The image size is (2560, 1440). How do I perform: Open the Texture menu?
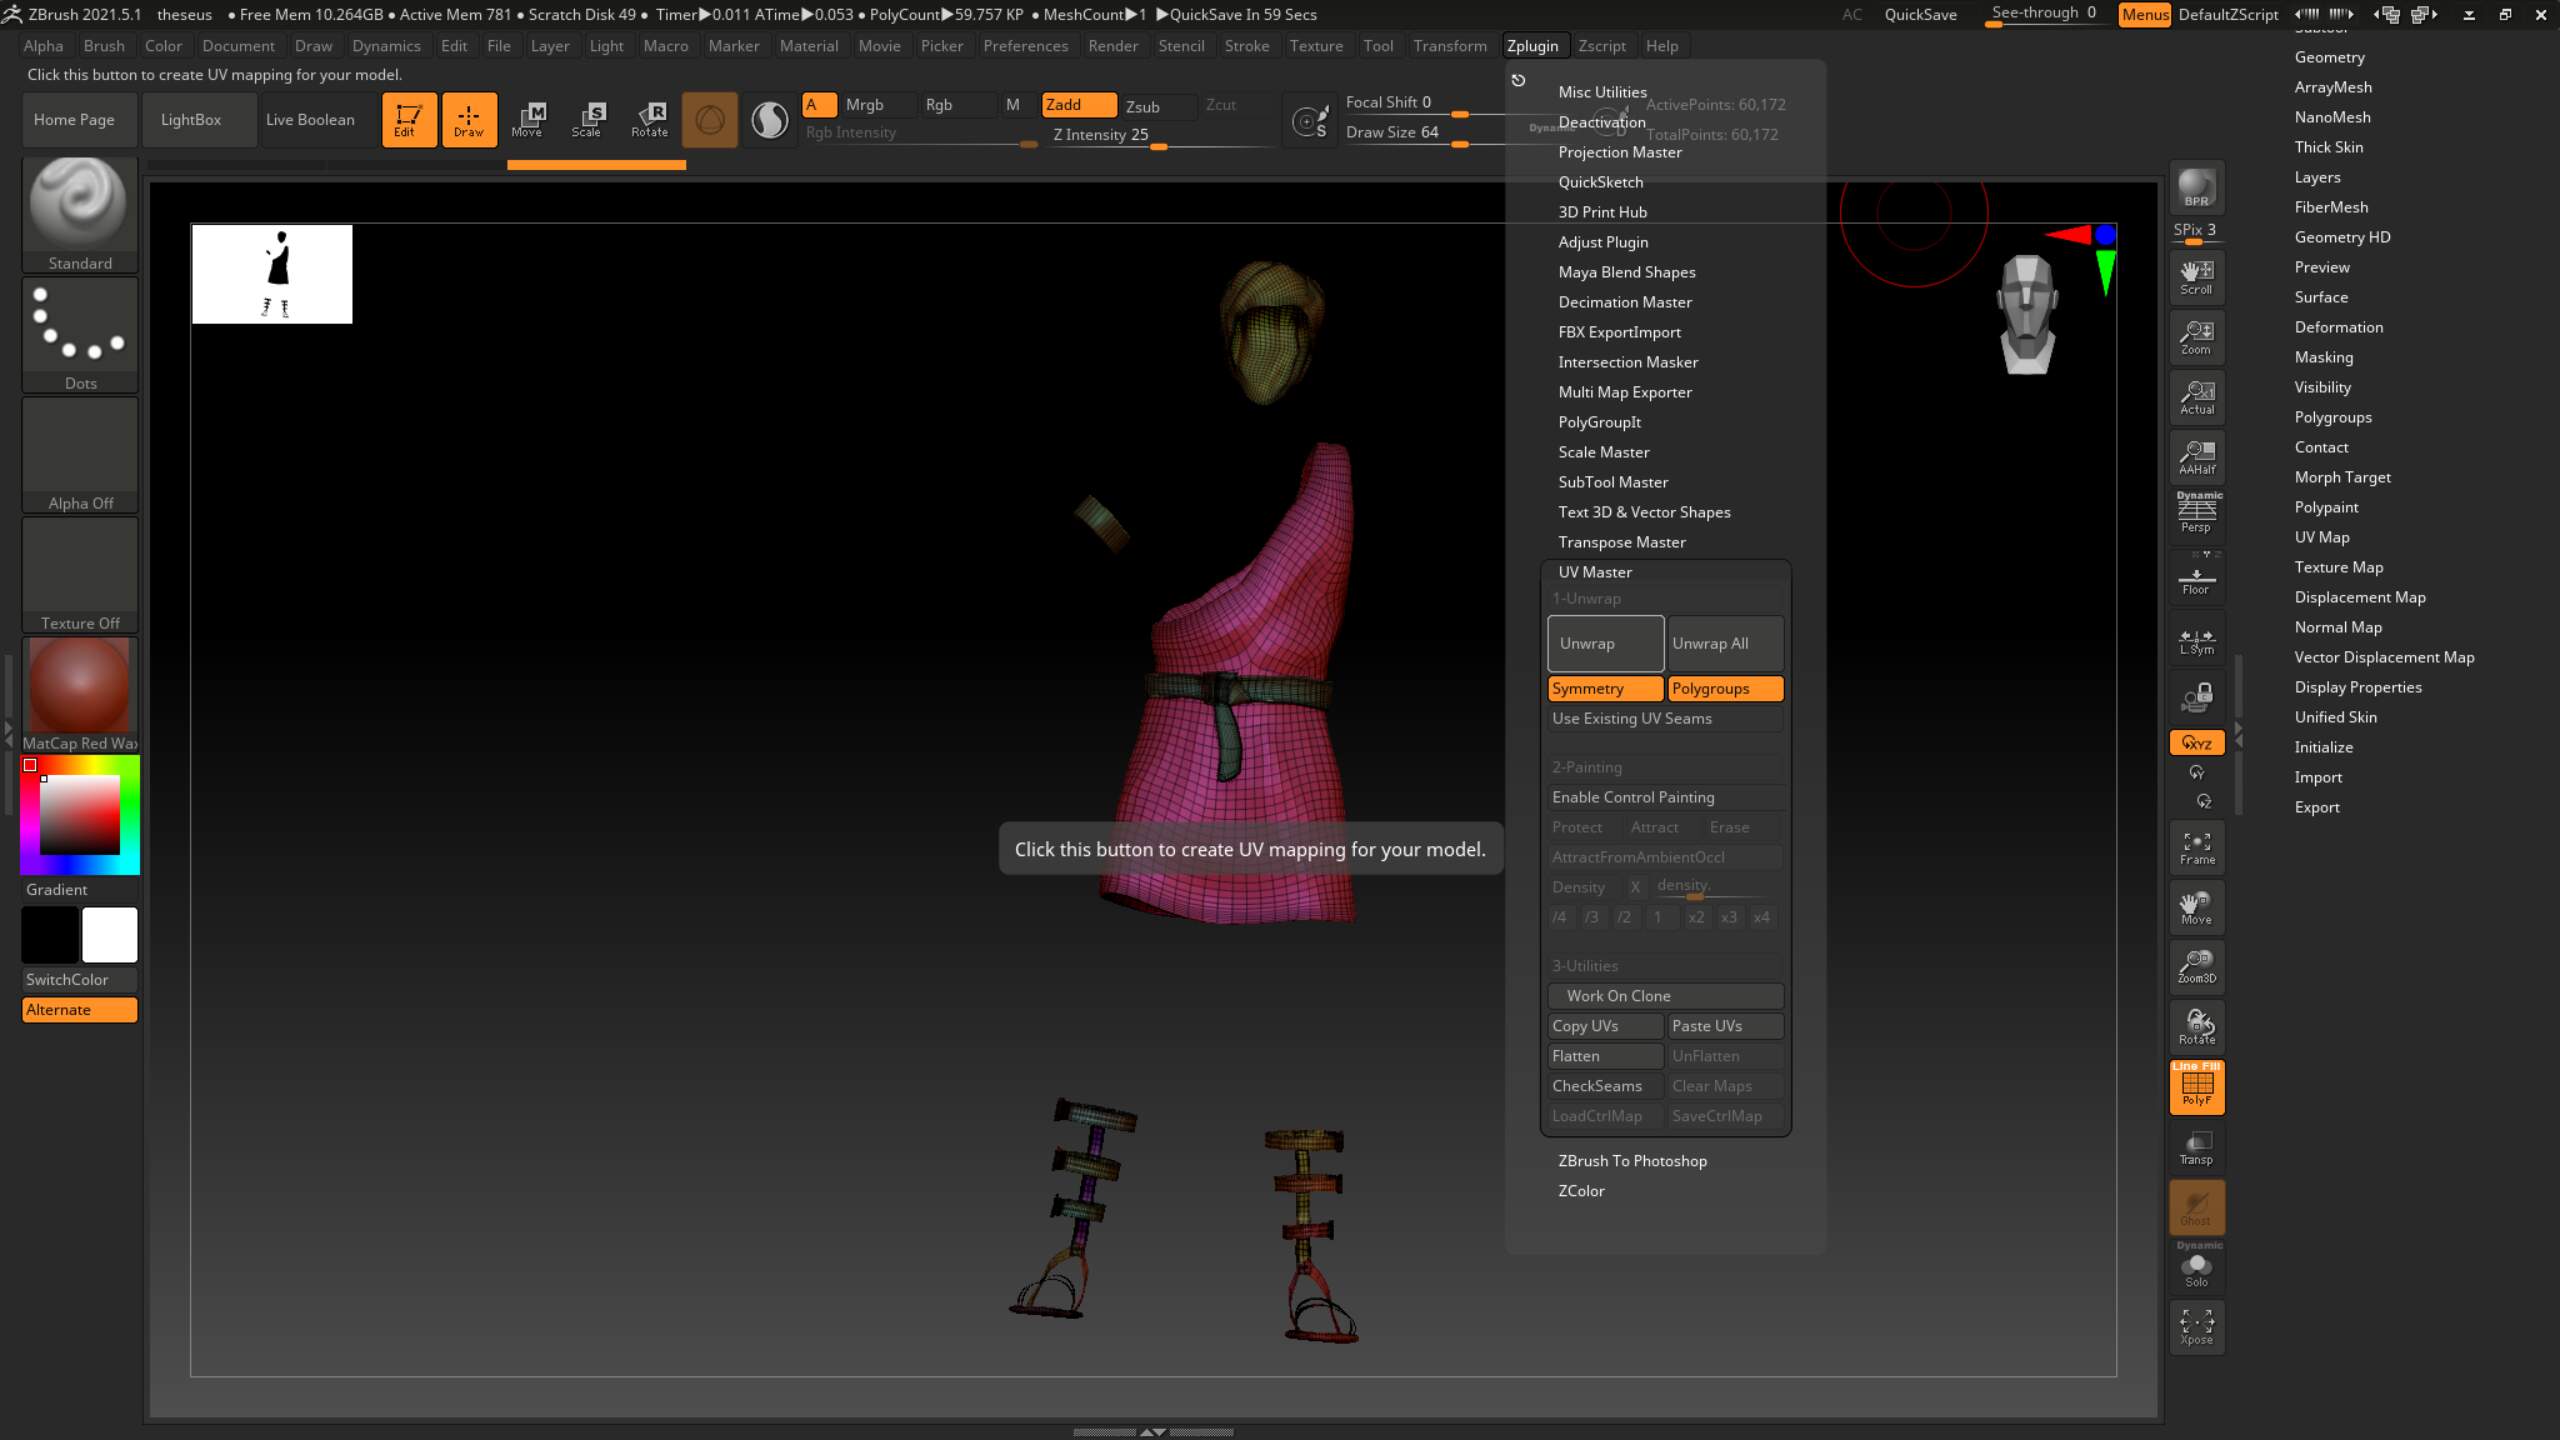[x=1316, y=46]
